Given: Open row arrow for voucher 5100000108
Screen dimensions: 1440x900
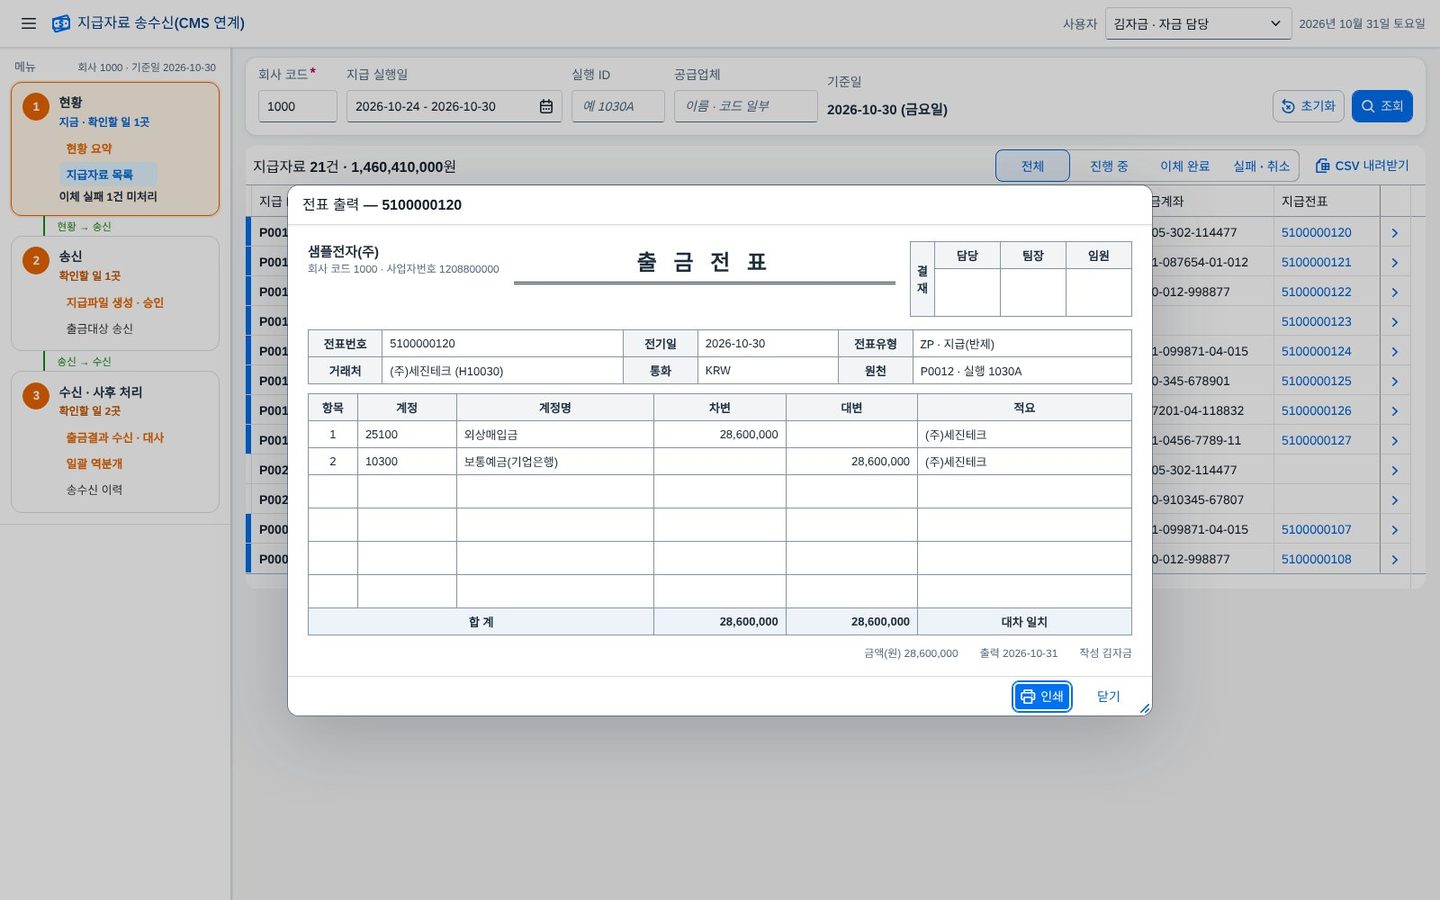Looking at the screenshot, I should [1395, 560].
